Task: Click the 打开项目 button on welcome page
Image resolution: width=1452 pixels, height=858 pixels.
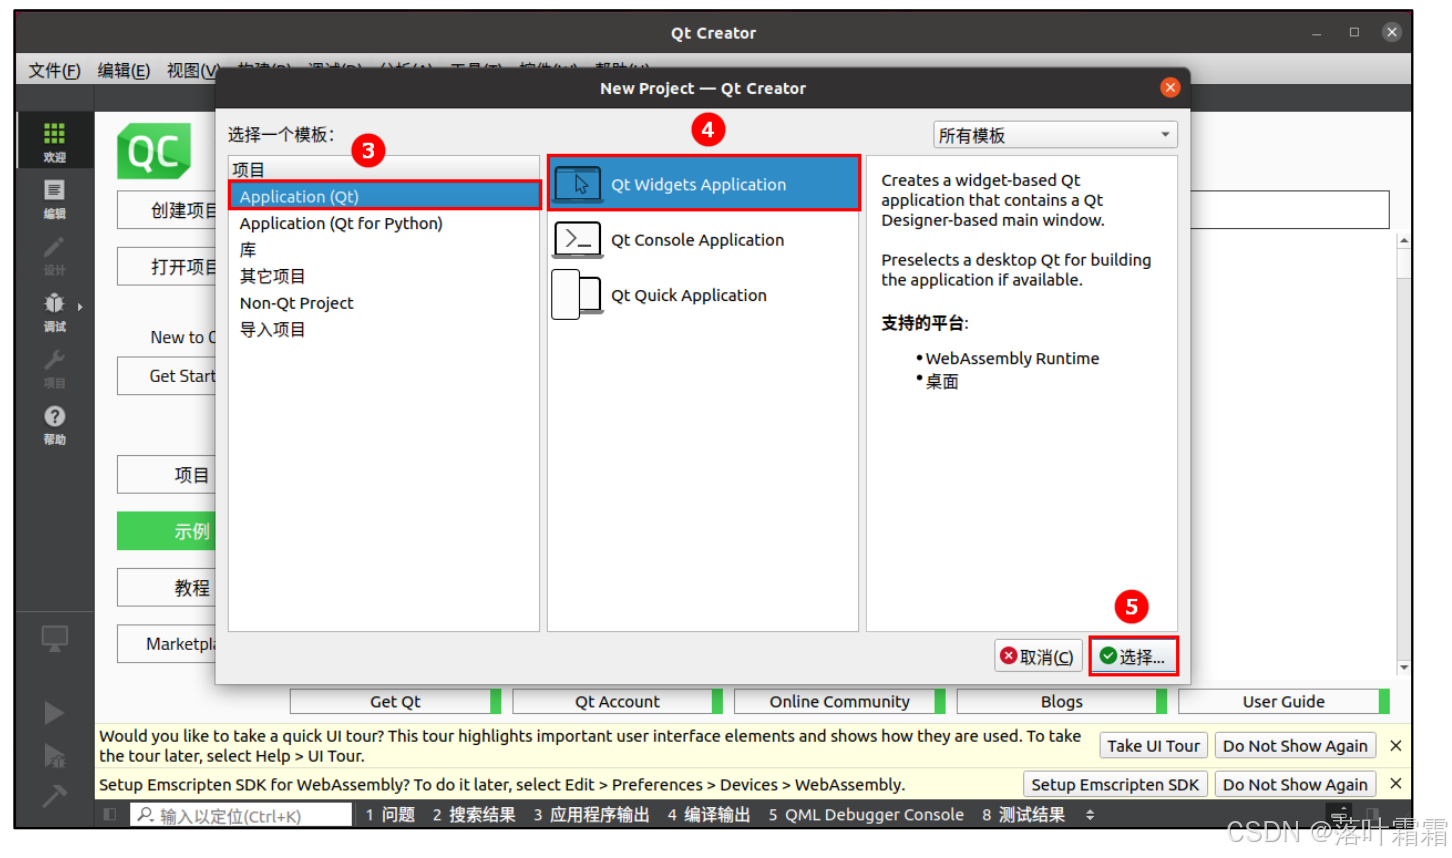Action: 167,267
